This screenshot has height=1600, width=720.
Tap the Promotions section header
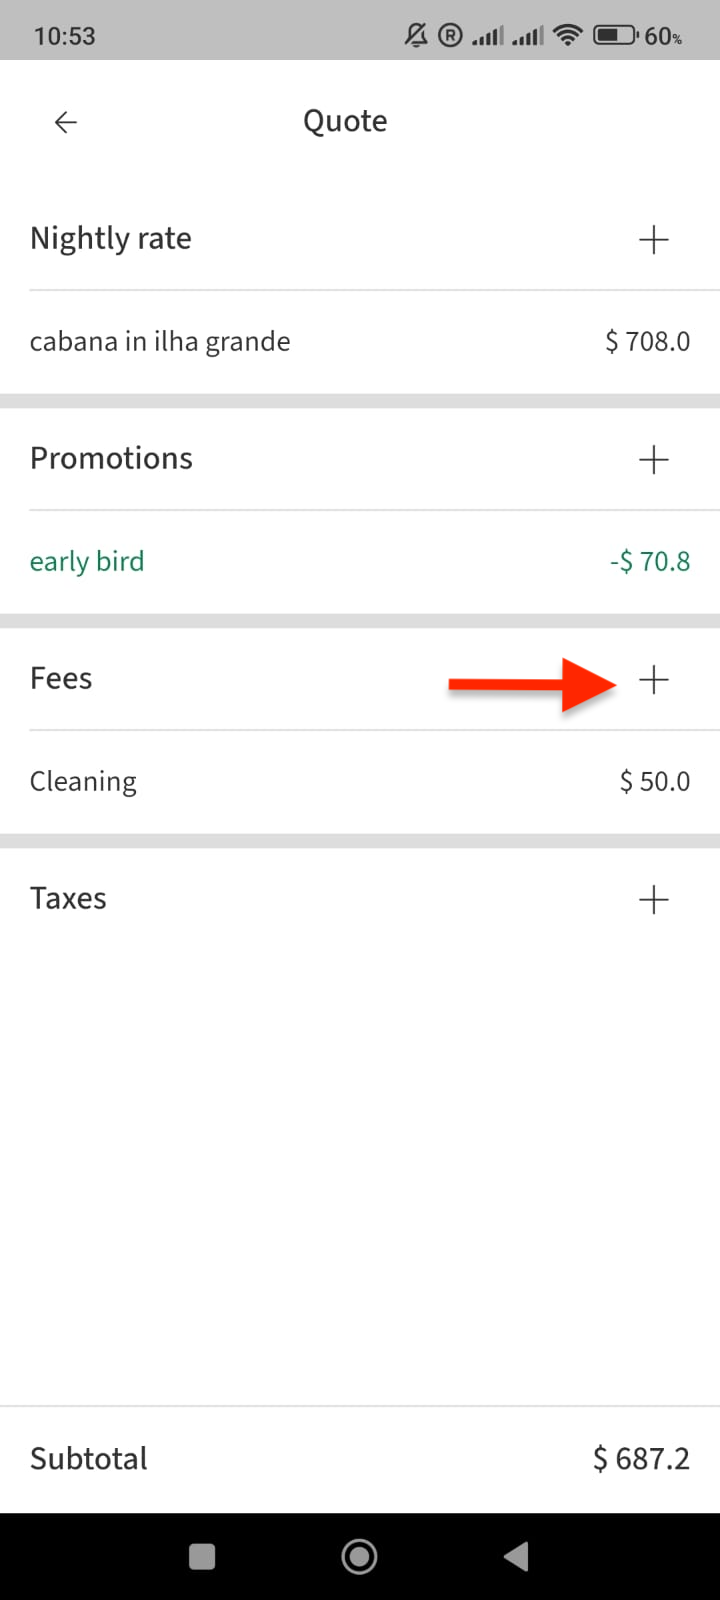pyautogui.click(x=111, y=459)
